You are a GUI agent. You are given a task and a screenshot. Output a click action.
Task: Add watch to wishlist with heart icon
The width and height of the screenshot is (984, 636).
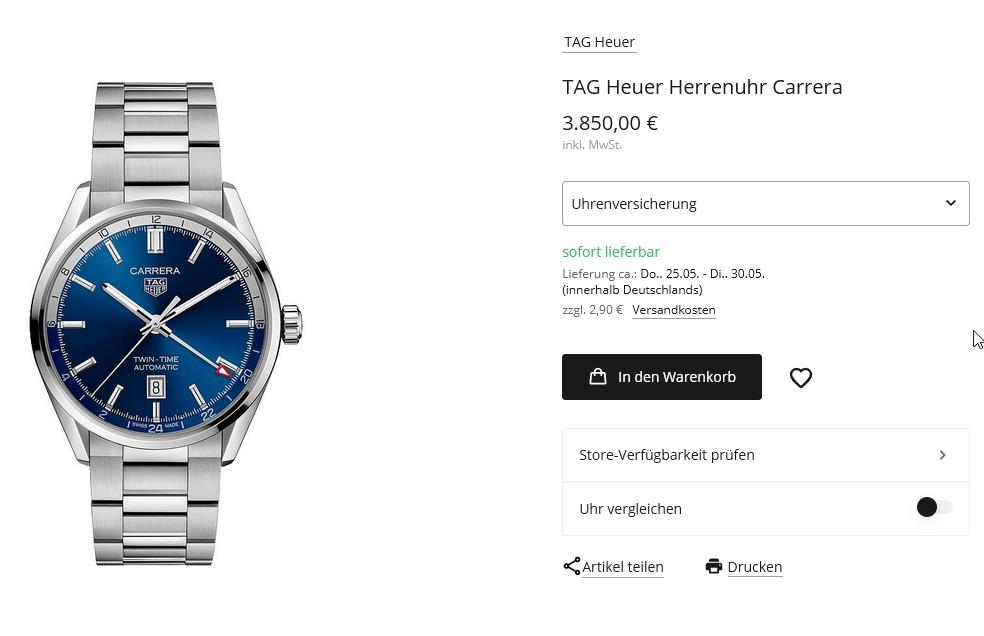coord(800,377)
